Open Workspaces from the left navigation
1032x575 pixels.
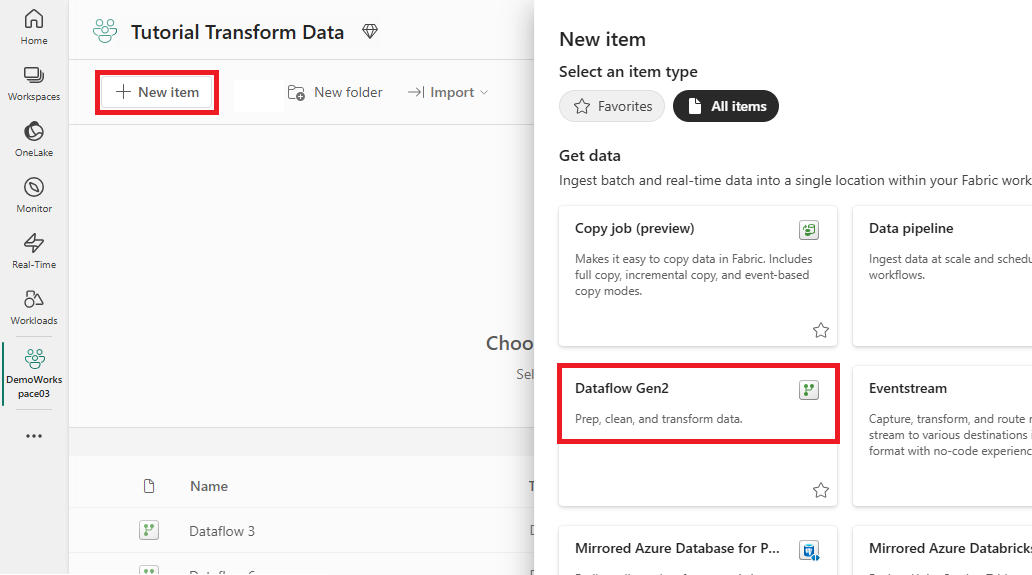click(34, 84)
